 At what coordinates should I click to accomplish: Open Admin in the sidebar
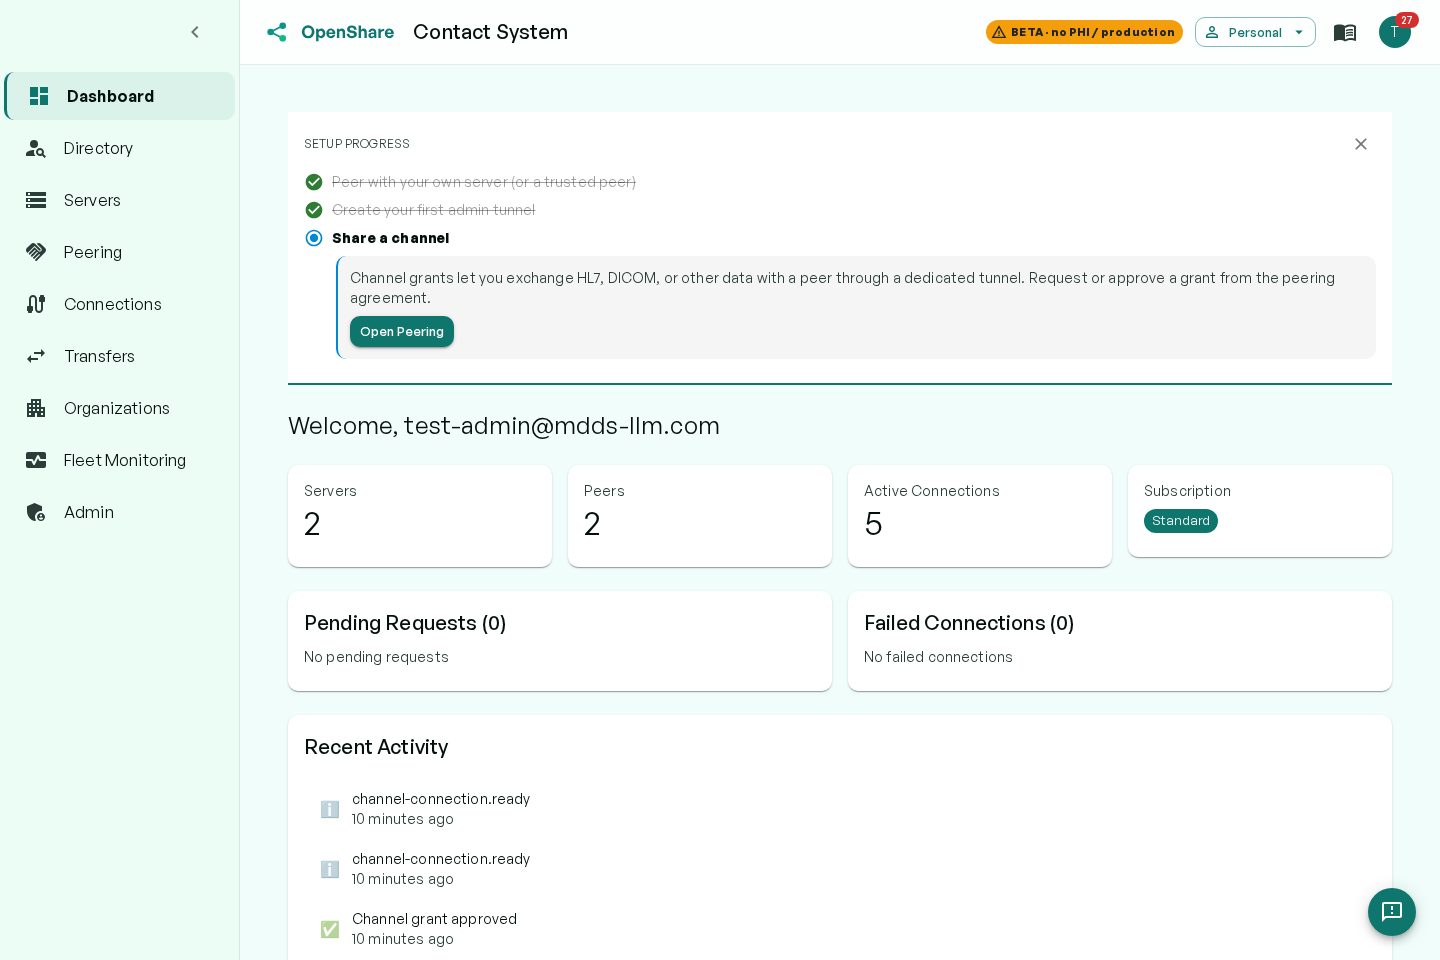[120, 512]
